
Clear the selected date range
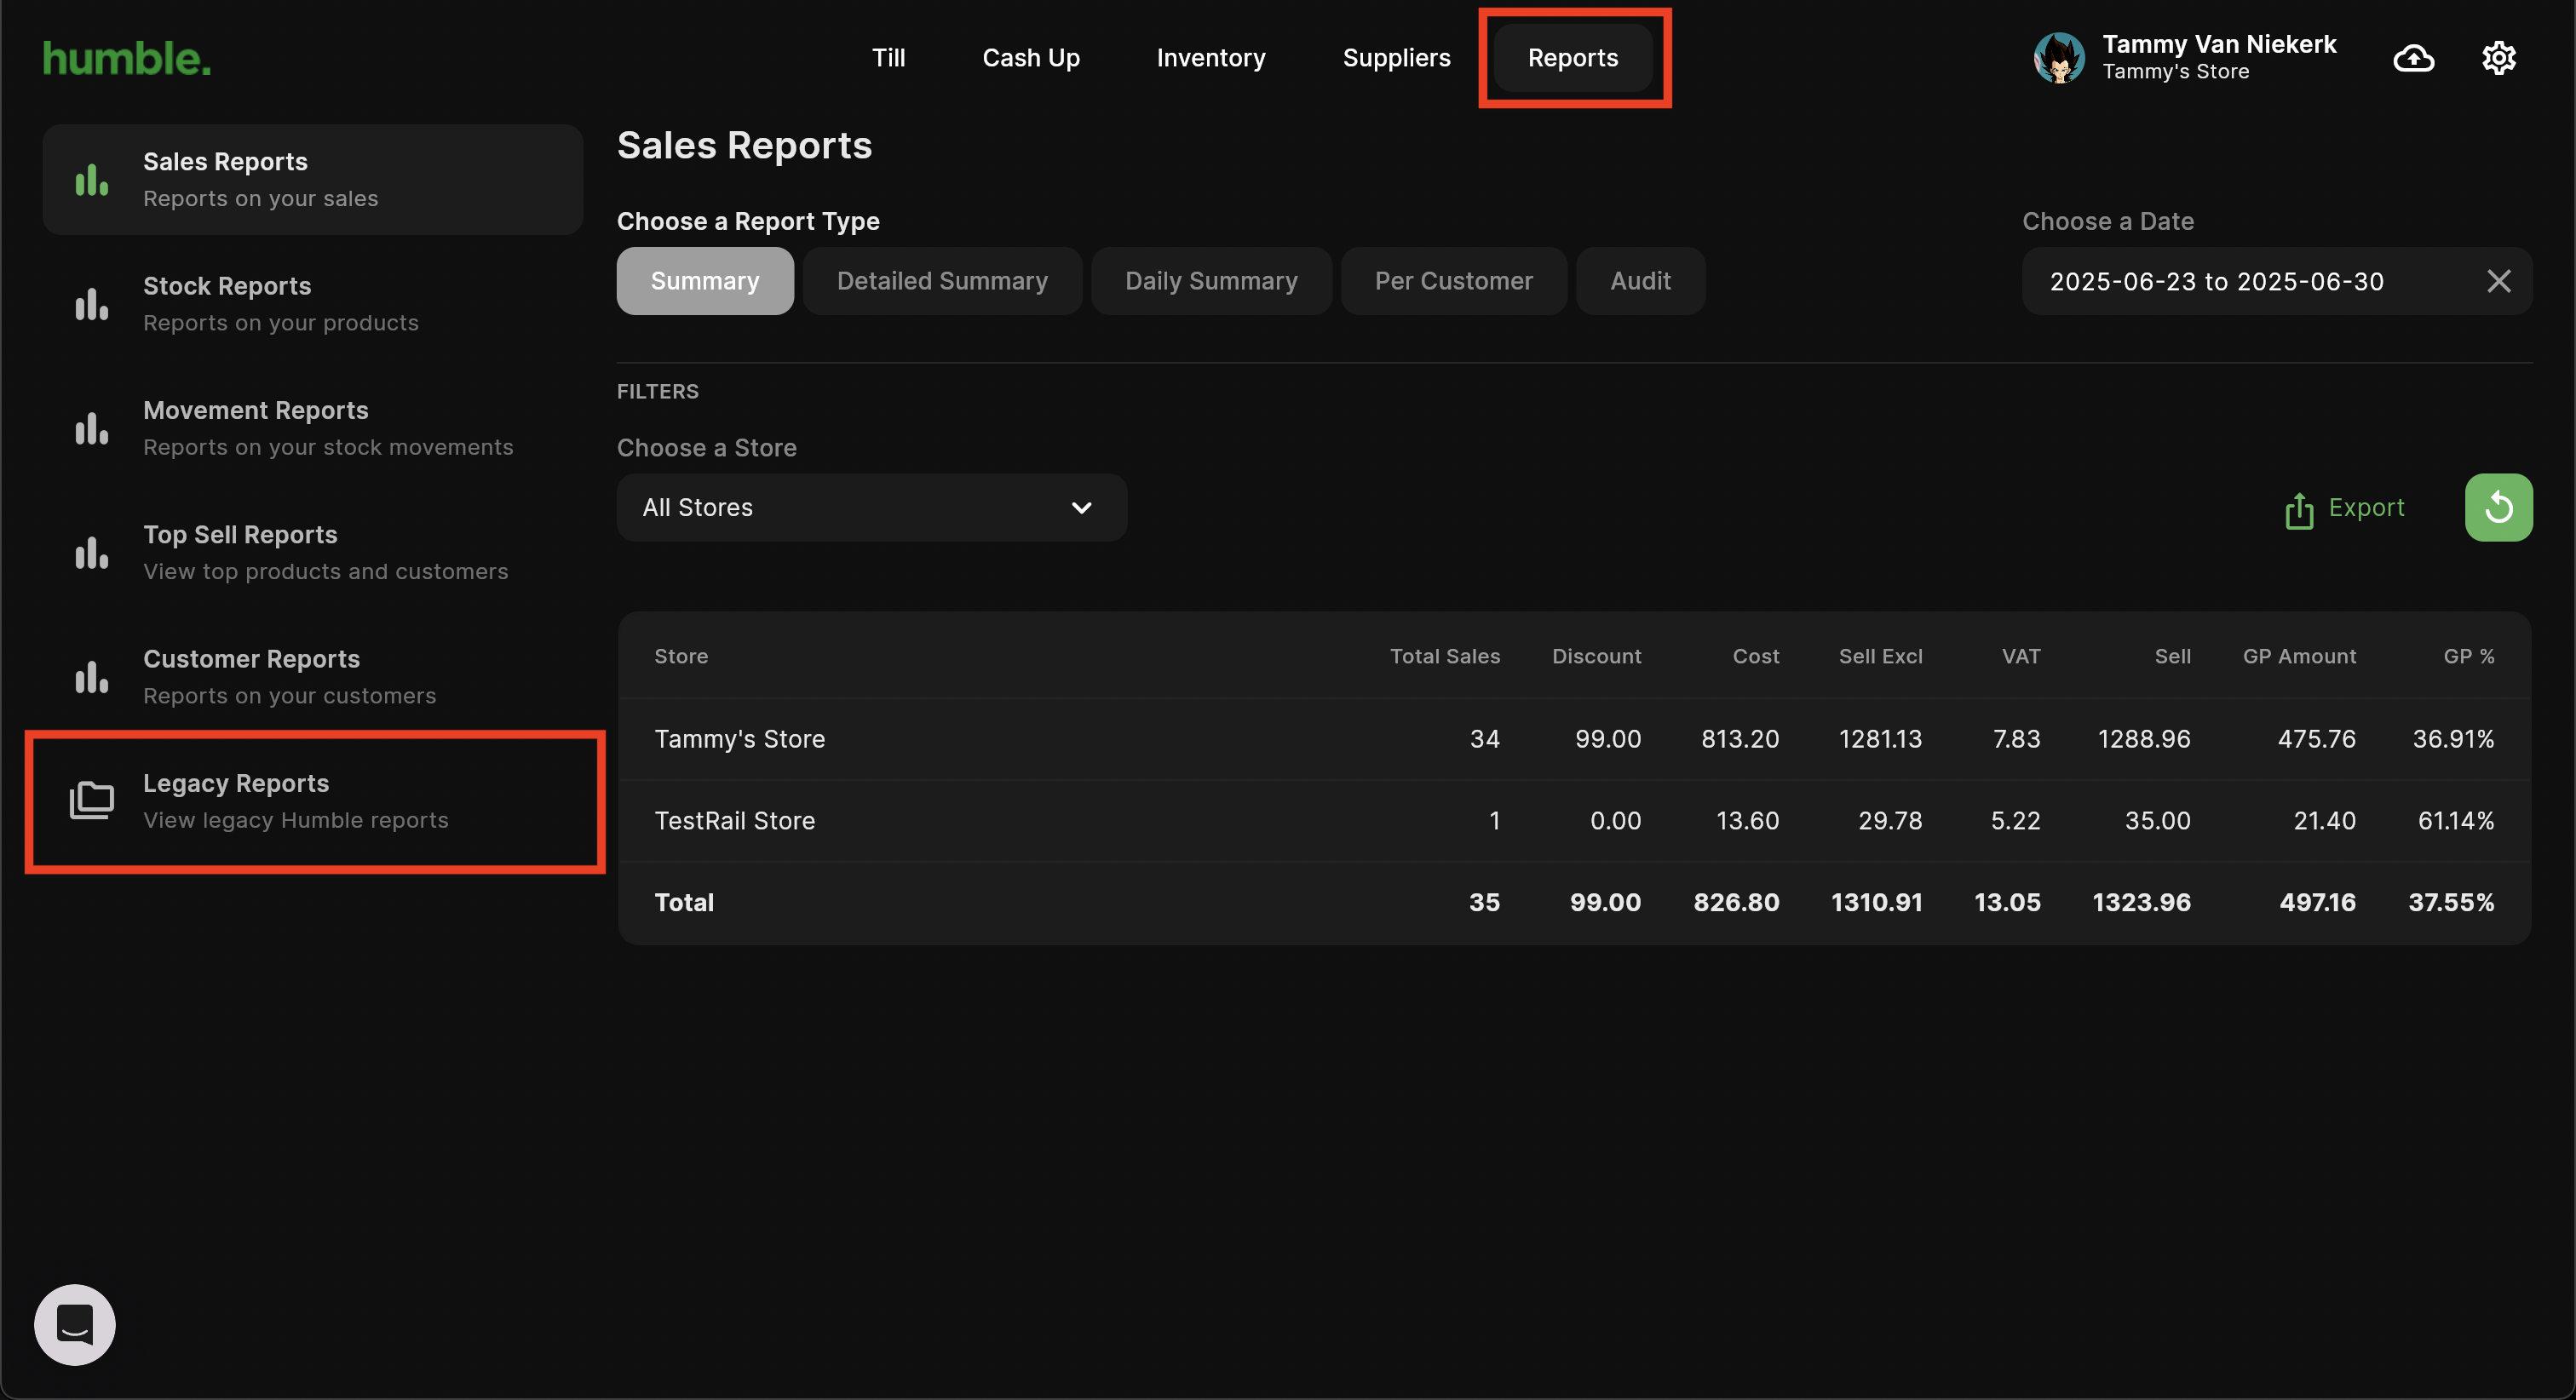click(2498, 281)
